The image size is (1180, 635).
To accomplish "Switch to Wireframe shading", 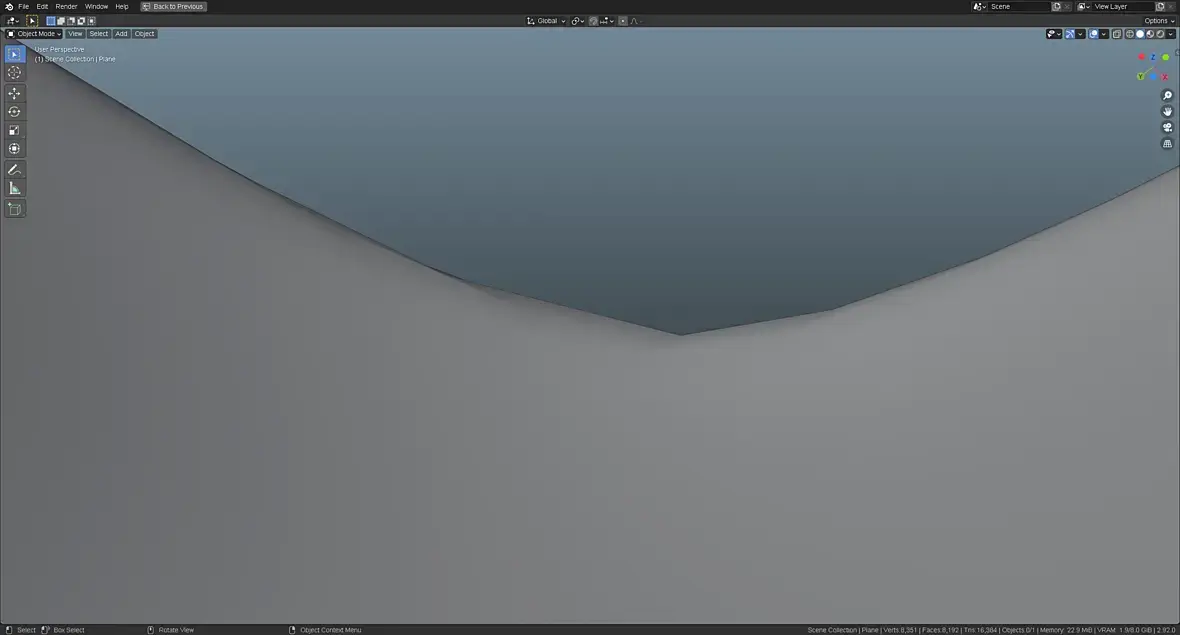I will [1130, 34].
